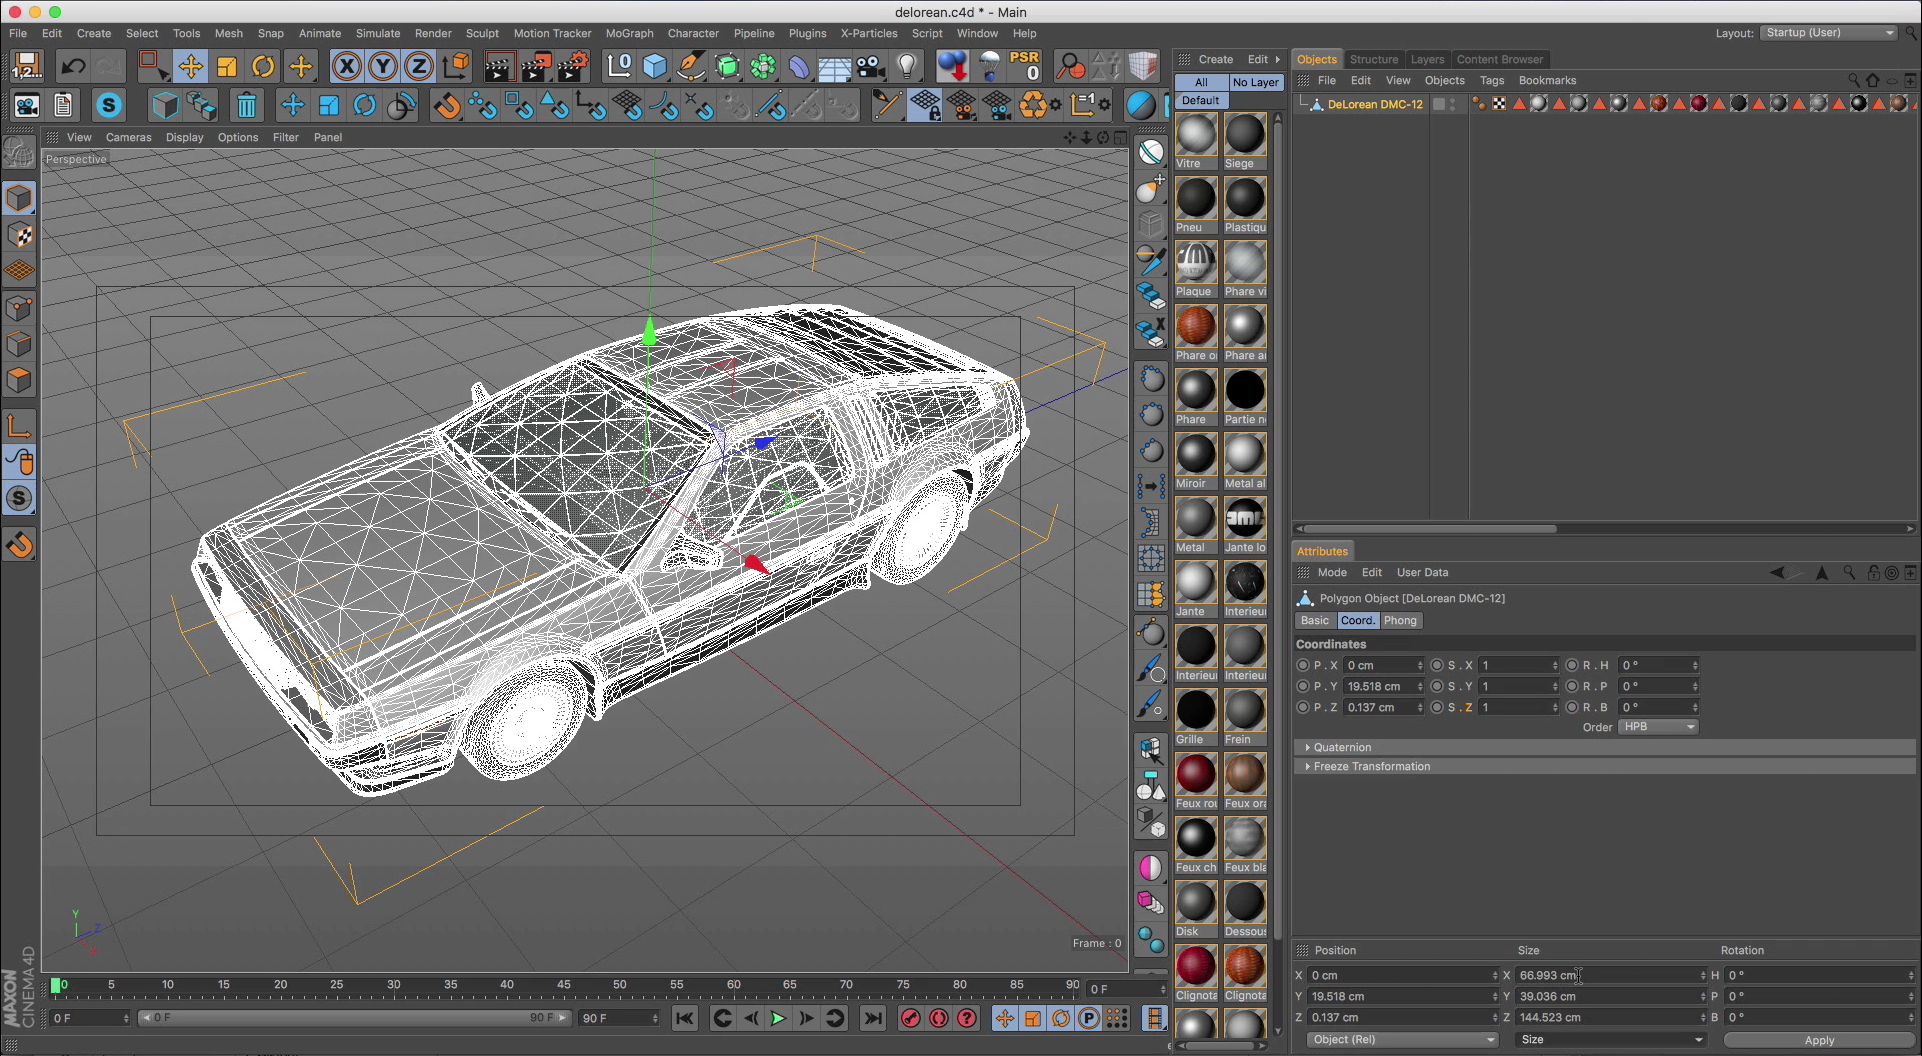Click Object Manager horizontal scrollbar

1430,528
